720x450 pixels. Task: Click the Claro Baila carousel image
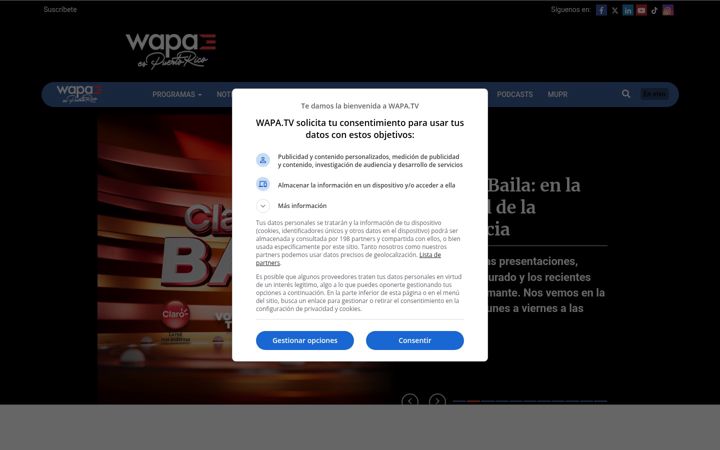[164, 259]
